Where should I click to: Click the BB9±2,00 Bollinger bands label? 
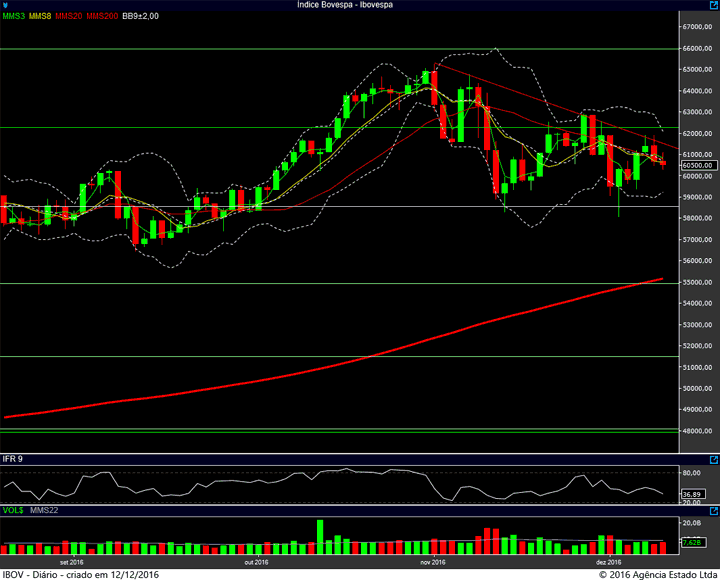click(141, 16)
